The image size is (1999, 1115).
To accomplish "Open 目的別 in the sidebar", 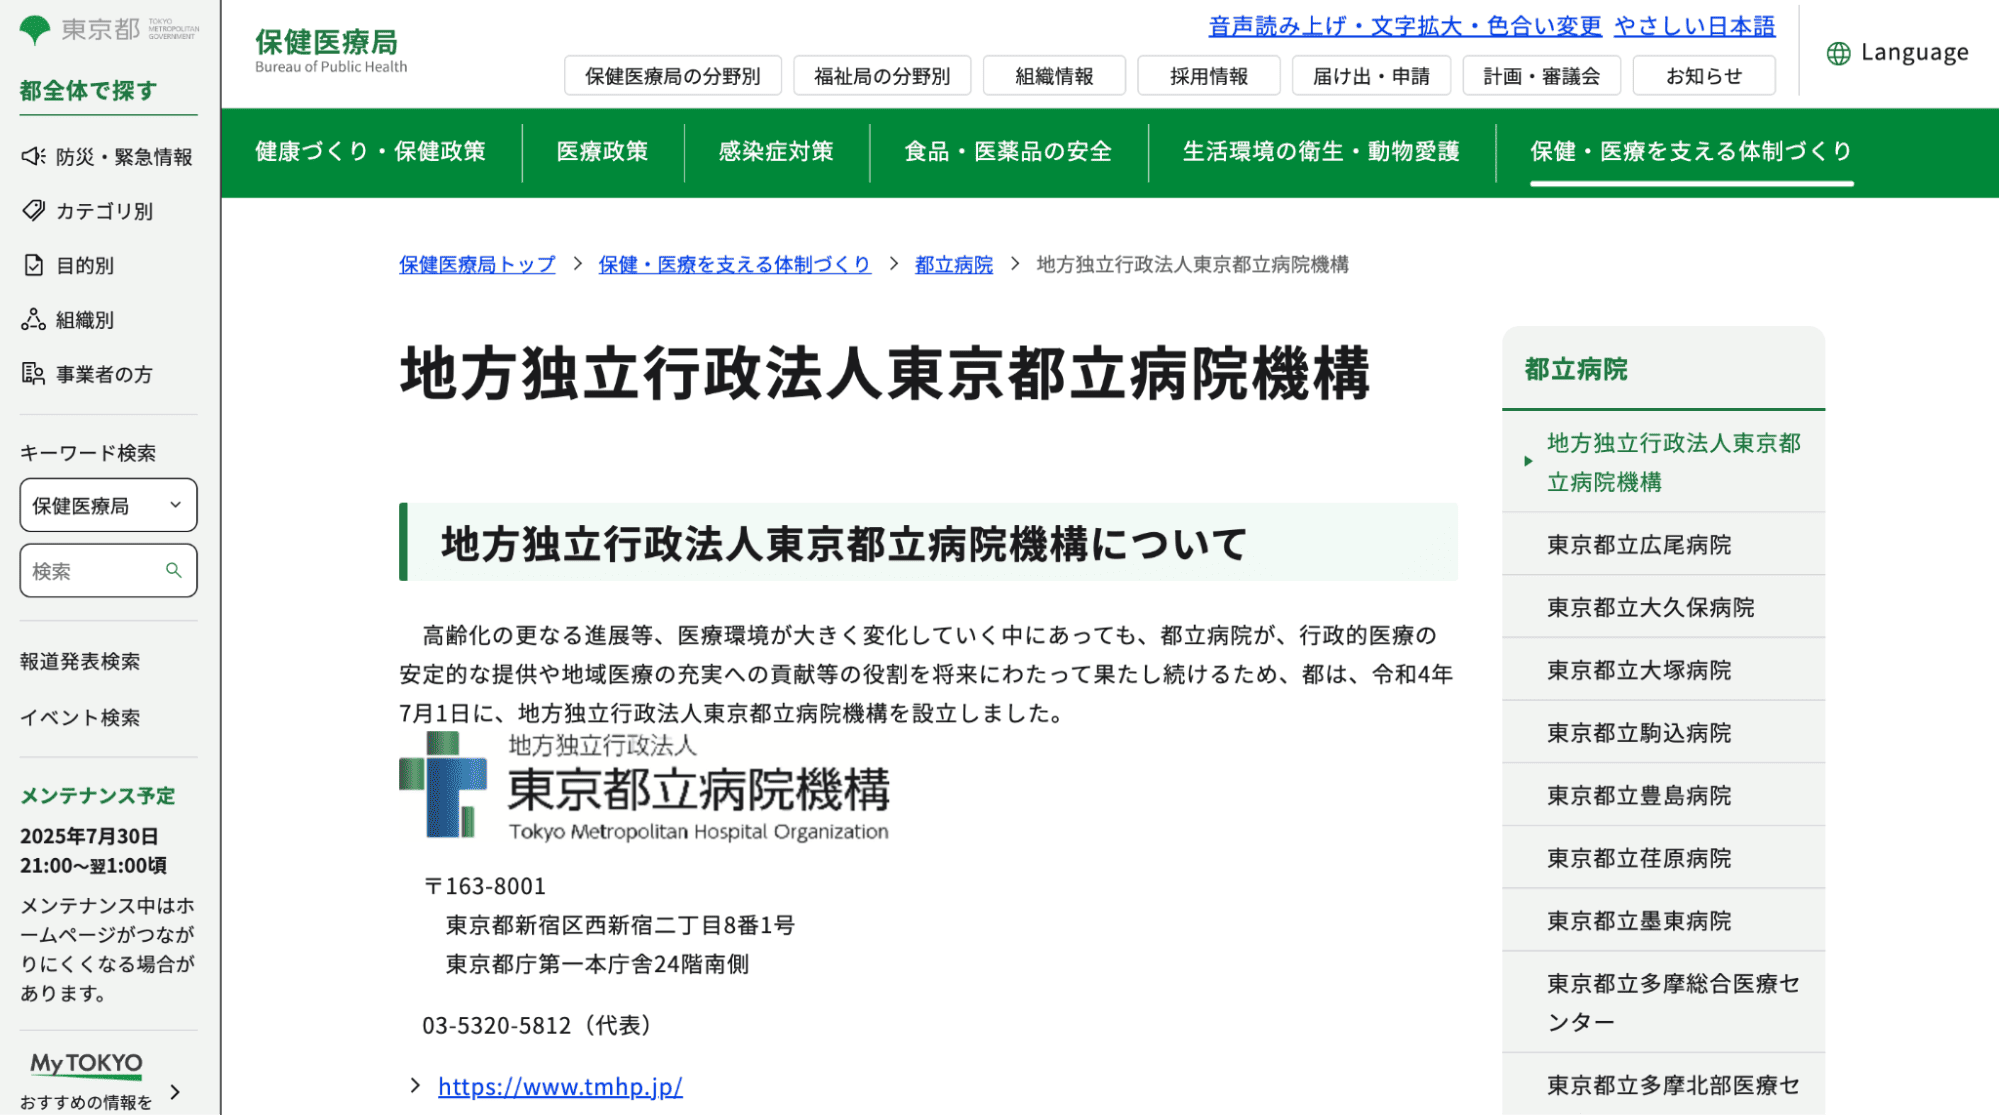I will [x=85, y=265].
